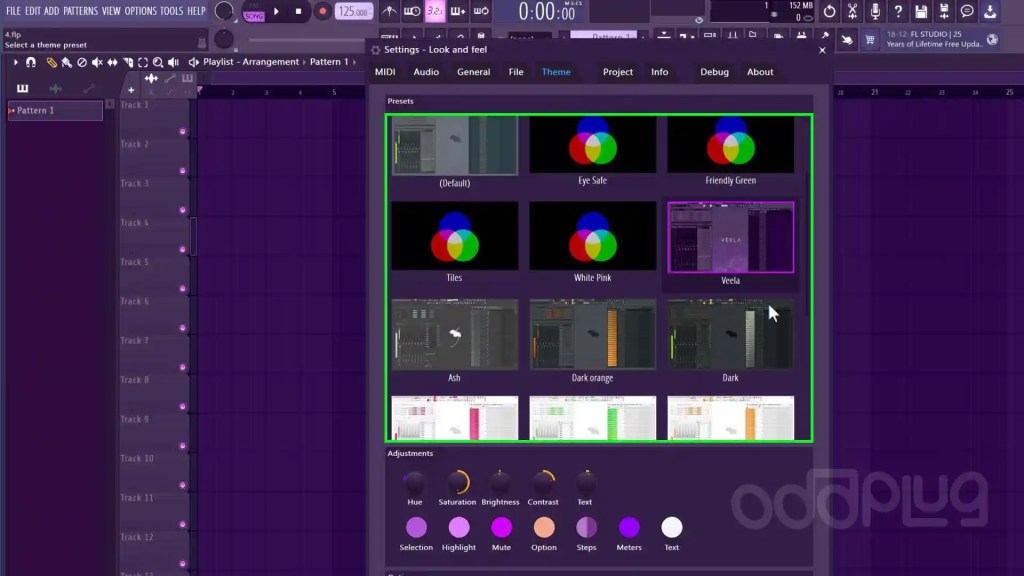Toggle the loop recording icon

(481, 11)
